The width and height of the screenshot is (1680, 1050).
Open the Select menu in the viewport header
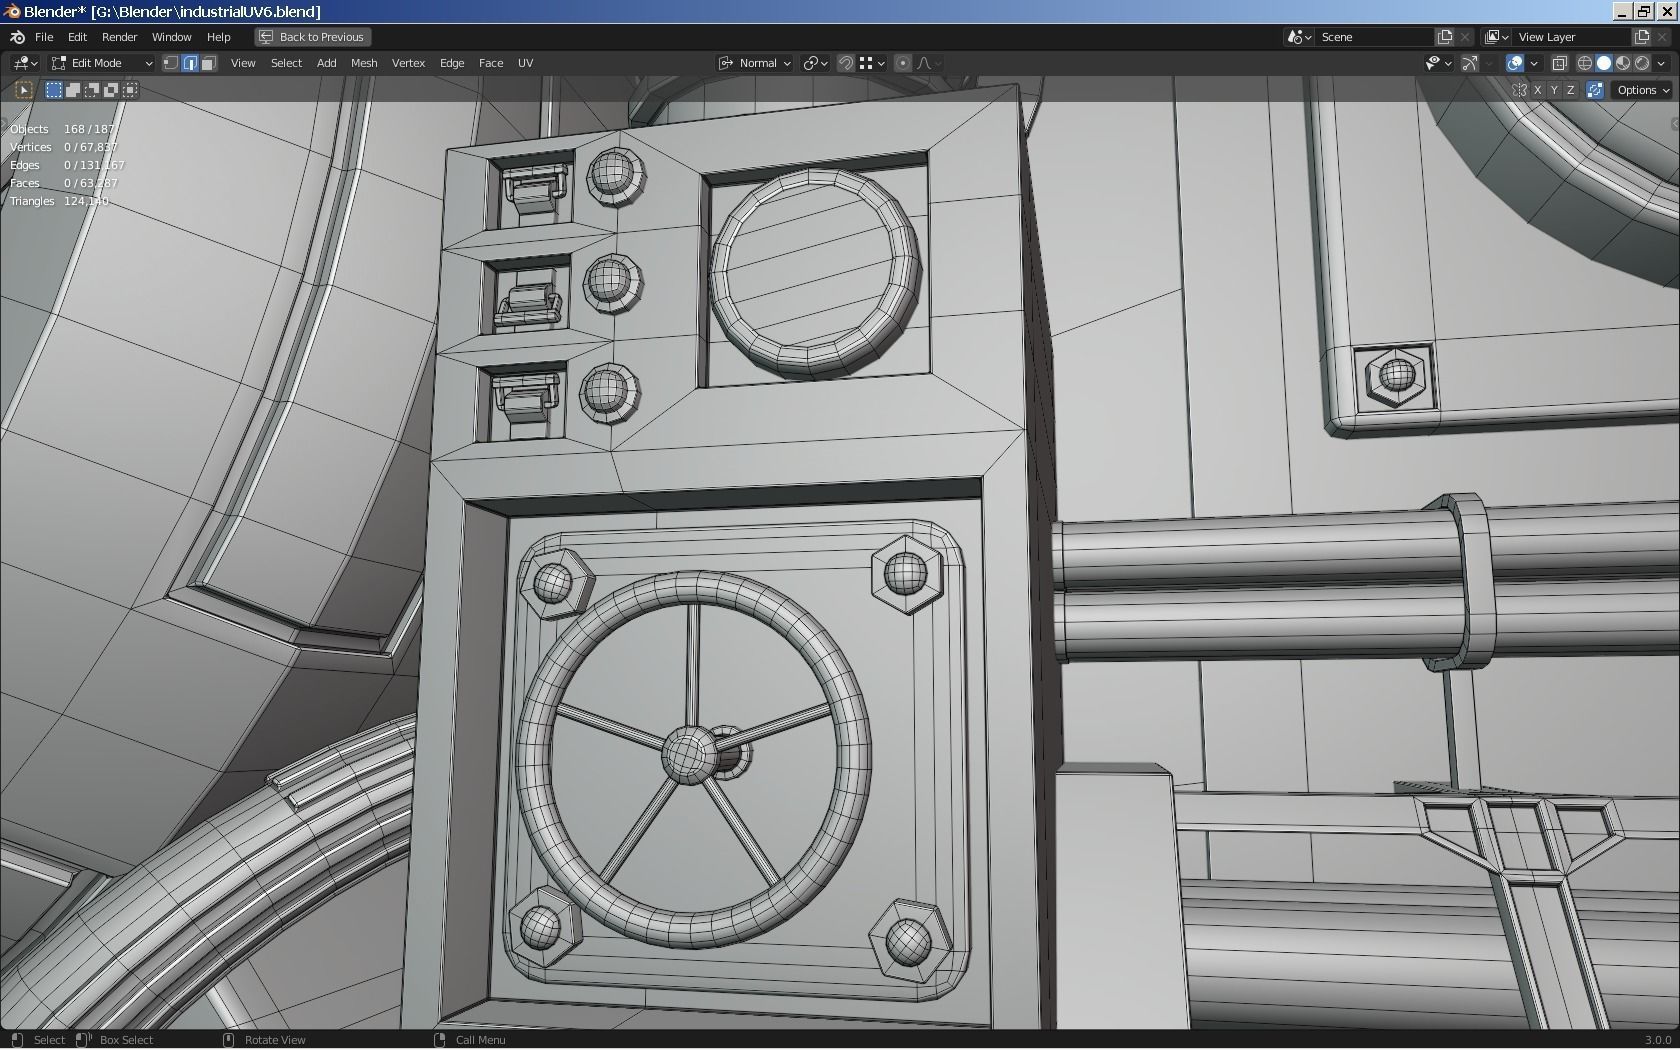(286, 63)
